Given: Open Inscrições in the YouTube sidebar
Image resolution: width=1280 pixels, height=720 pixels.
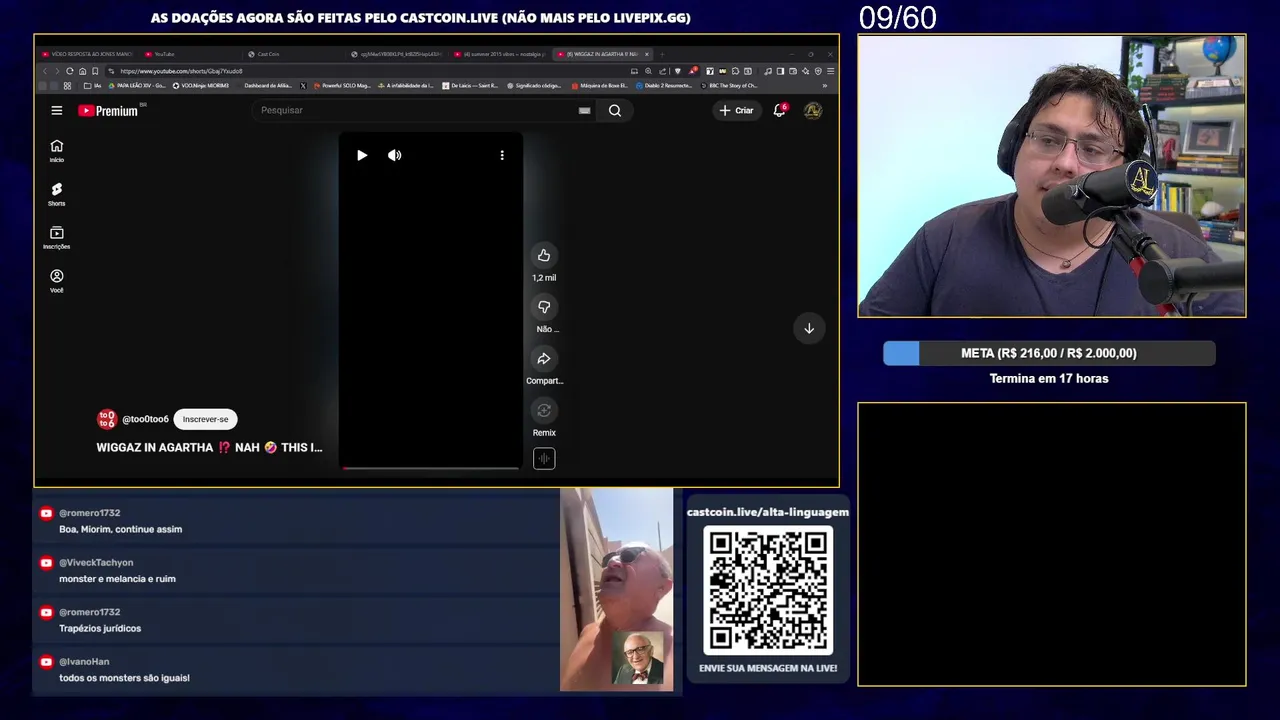Looking at the screenshot, I should tap(57, 238).
